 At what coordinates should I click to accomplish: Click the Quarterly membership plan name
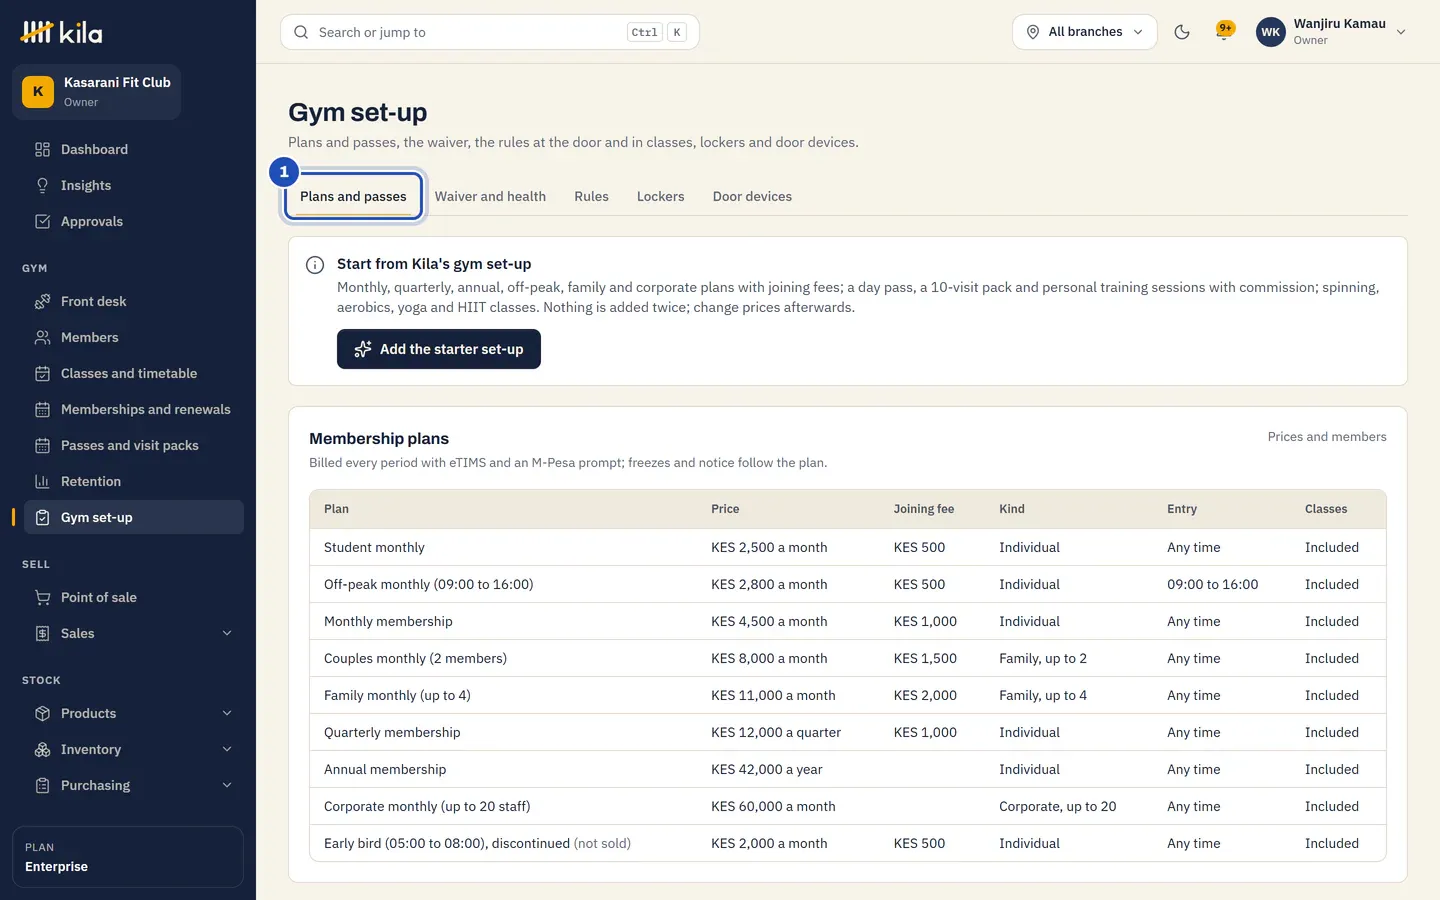(x=392, y=732)
